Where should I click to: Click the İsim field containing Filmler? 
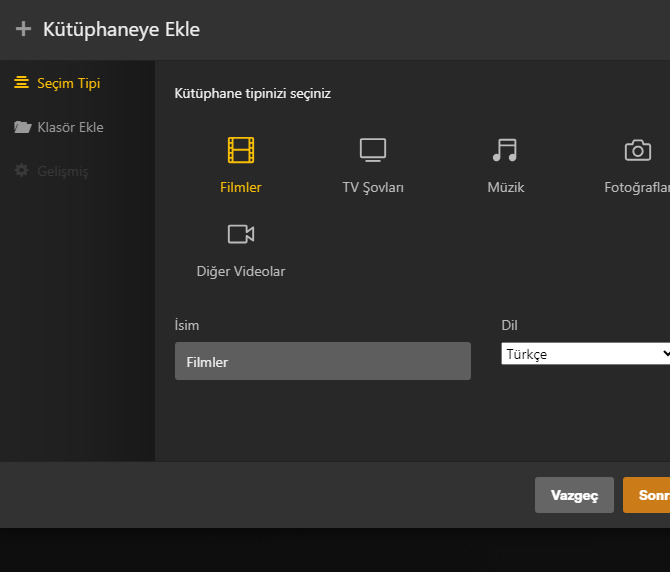tap(323, 361)
